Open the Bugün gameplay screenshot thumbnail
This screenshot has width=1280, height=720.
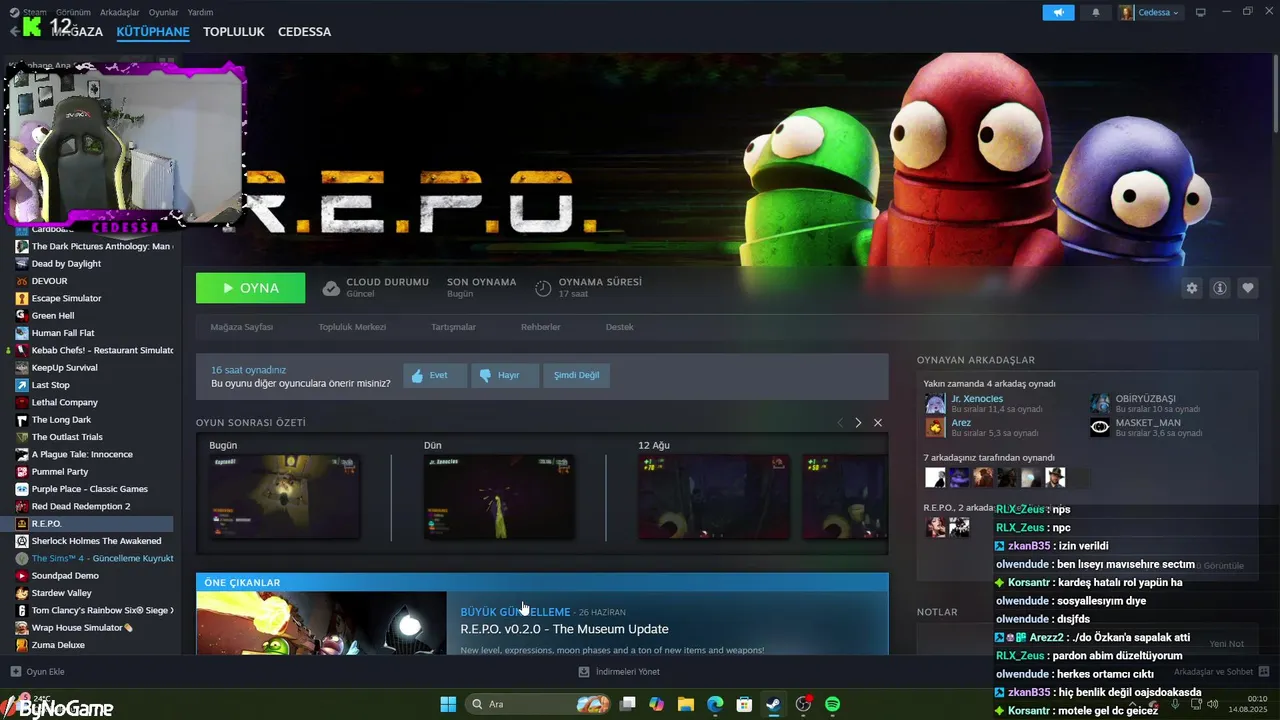click(x=284, y=497)
